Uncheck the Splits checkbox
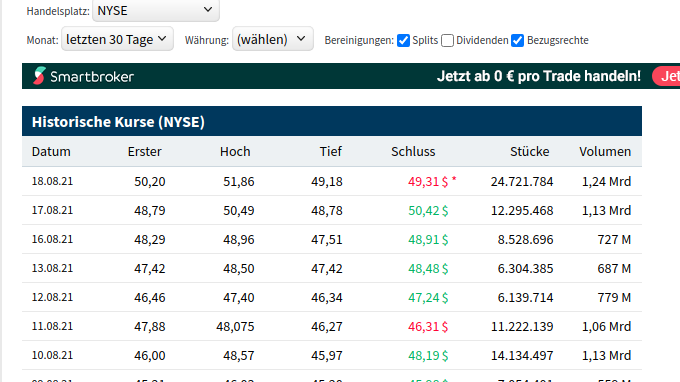680x382 pixels. tap(403, 40)
